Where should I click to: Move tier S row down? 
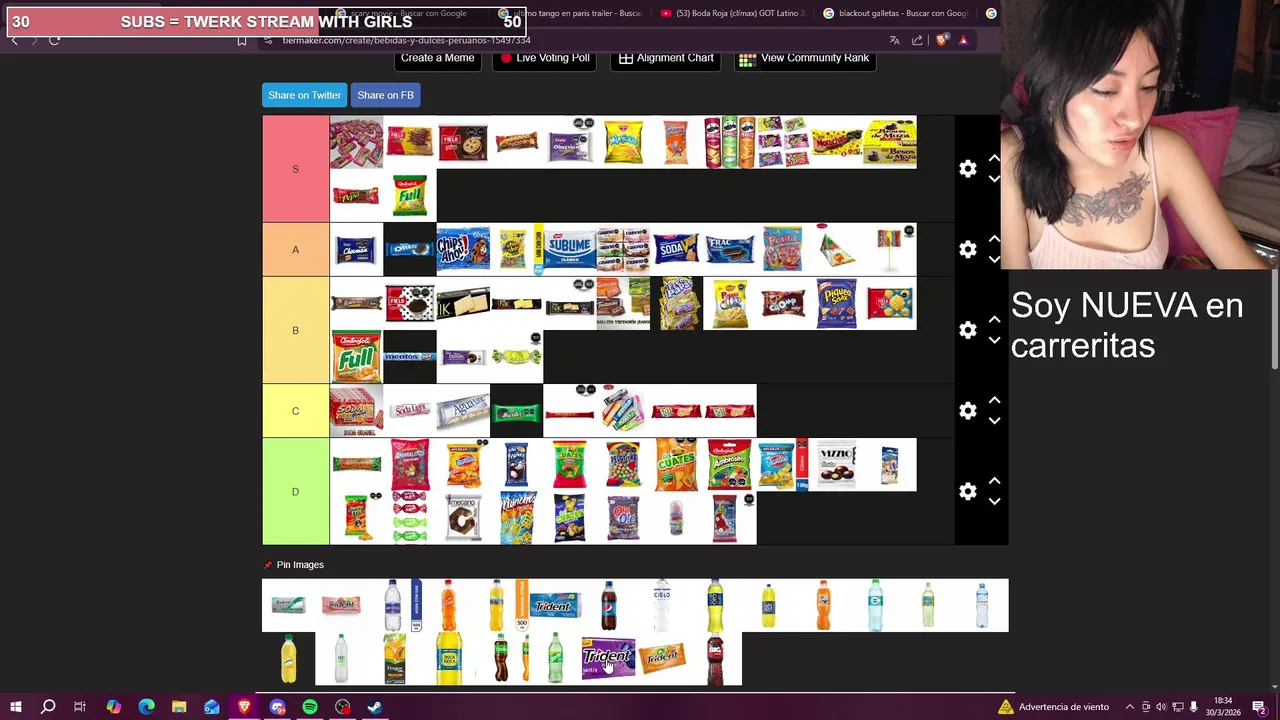tap(994, 179)
